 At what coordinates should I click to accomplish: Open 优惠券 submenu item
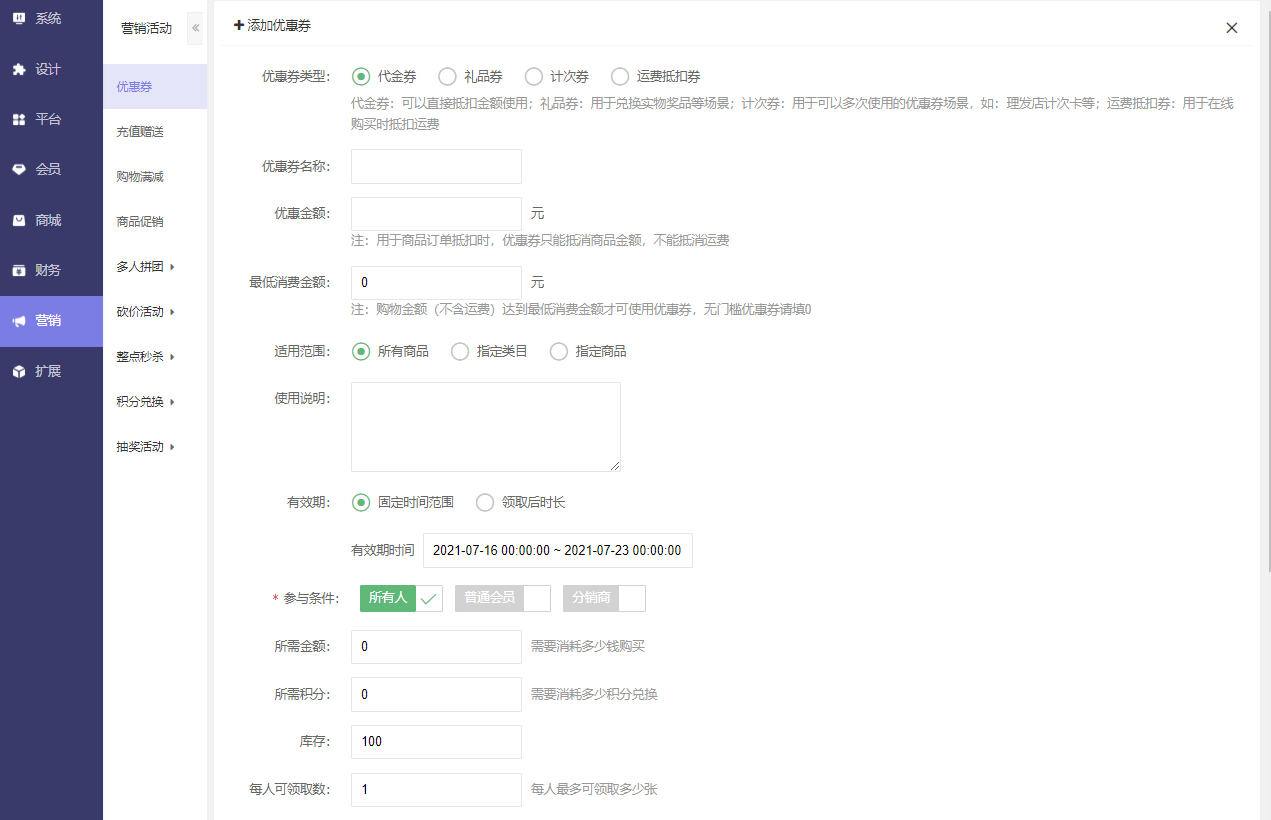pos(155,86)
